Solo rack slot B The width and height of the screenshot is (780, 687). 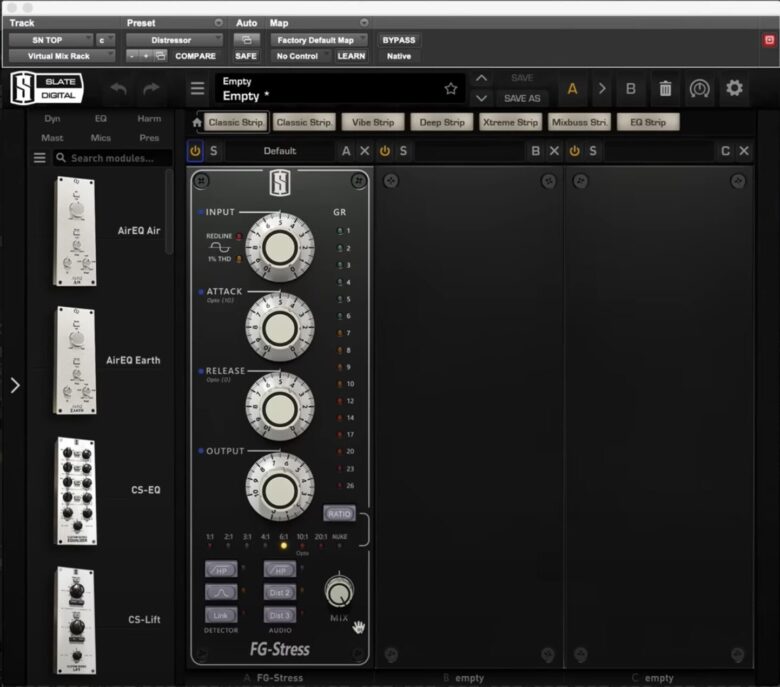pos(403,151)
